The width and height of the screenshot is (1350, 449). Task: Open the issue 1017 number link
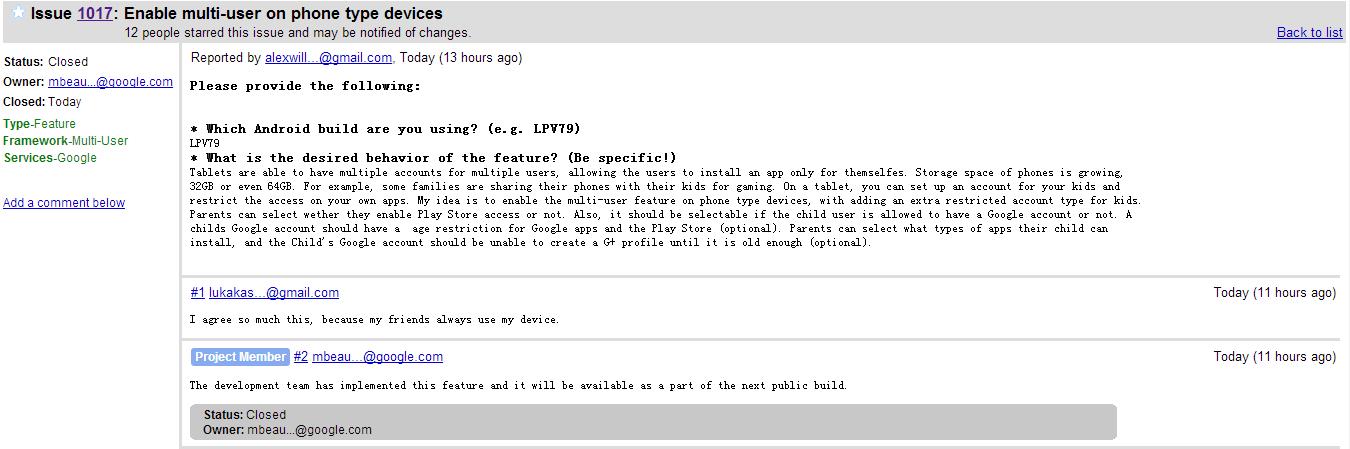(x=94, y=14)
